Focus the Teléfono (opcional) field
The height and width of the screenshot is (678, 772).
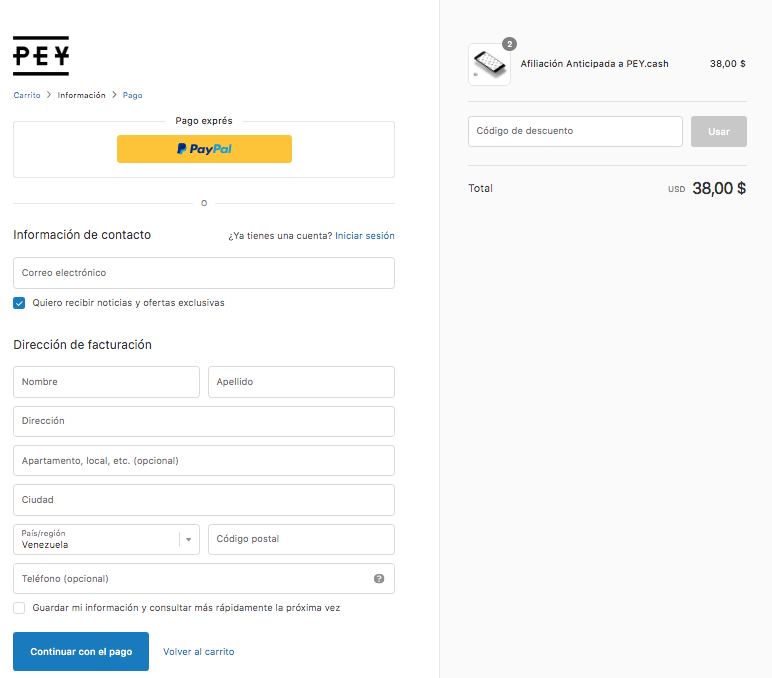pyautogui.click(x=204, y=579)
